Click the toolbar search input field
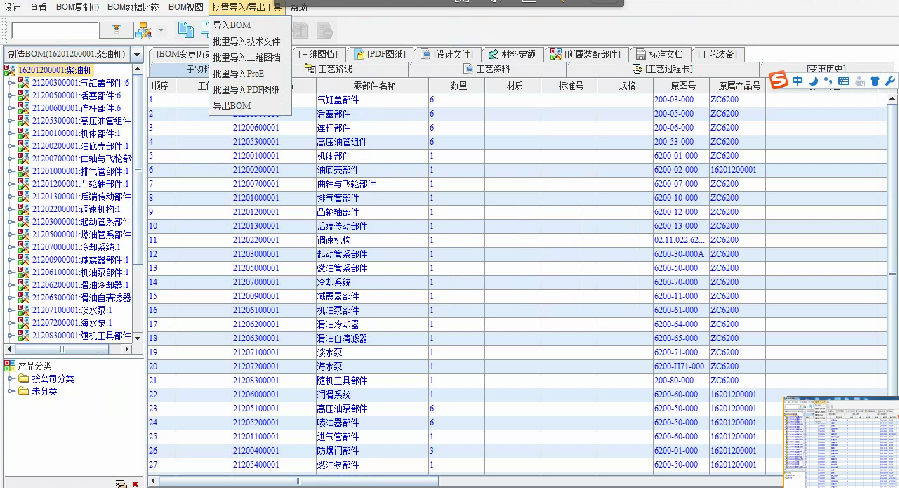 [55, 30]
